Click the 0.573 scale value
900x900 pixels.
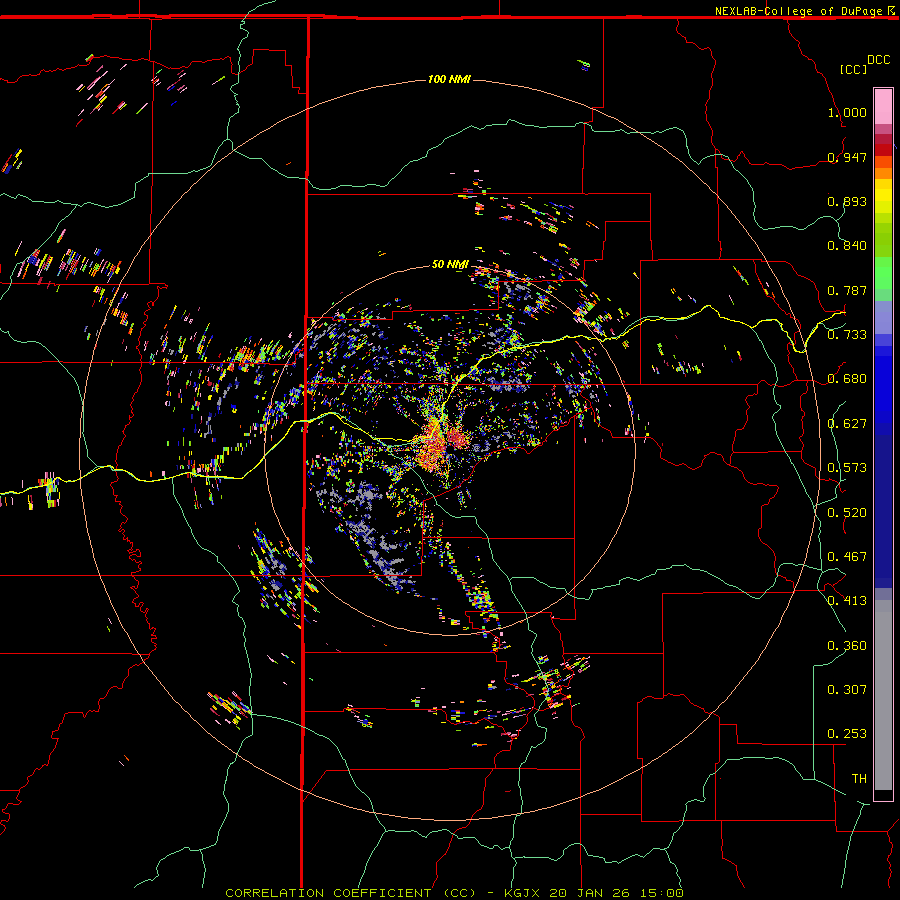847,468
